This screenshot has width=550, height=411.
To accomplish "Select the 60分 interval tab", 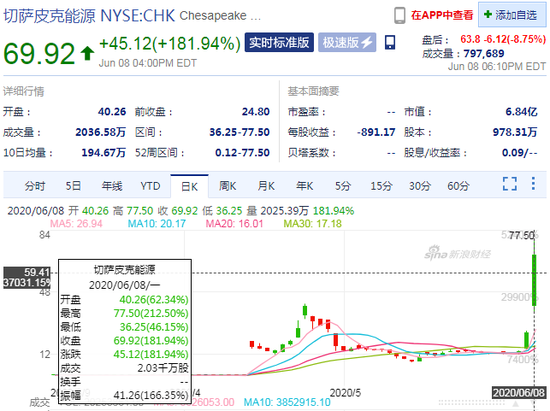I will pyautogui.click(x=458, y=186).
